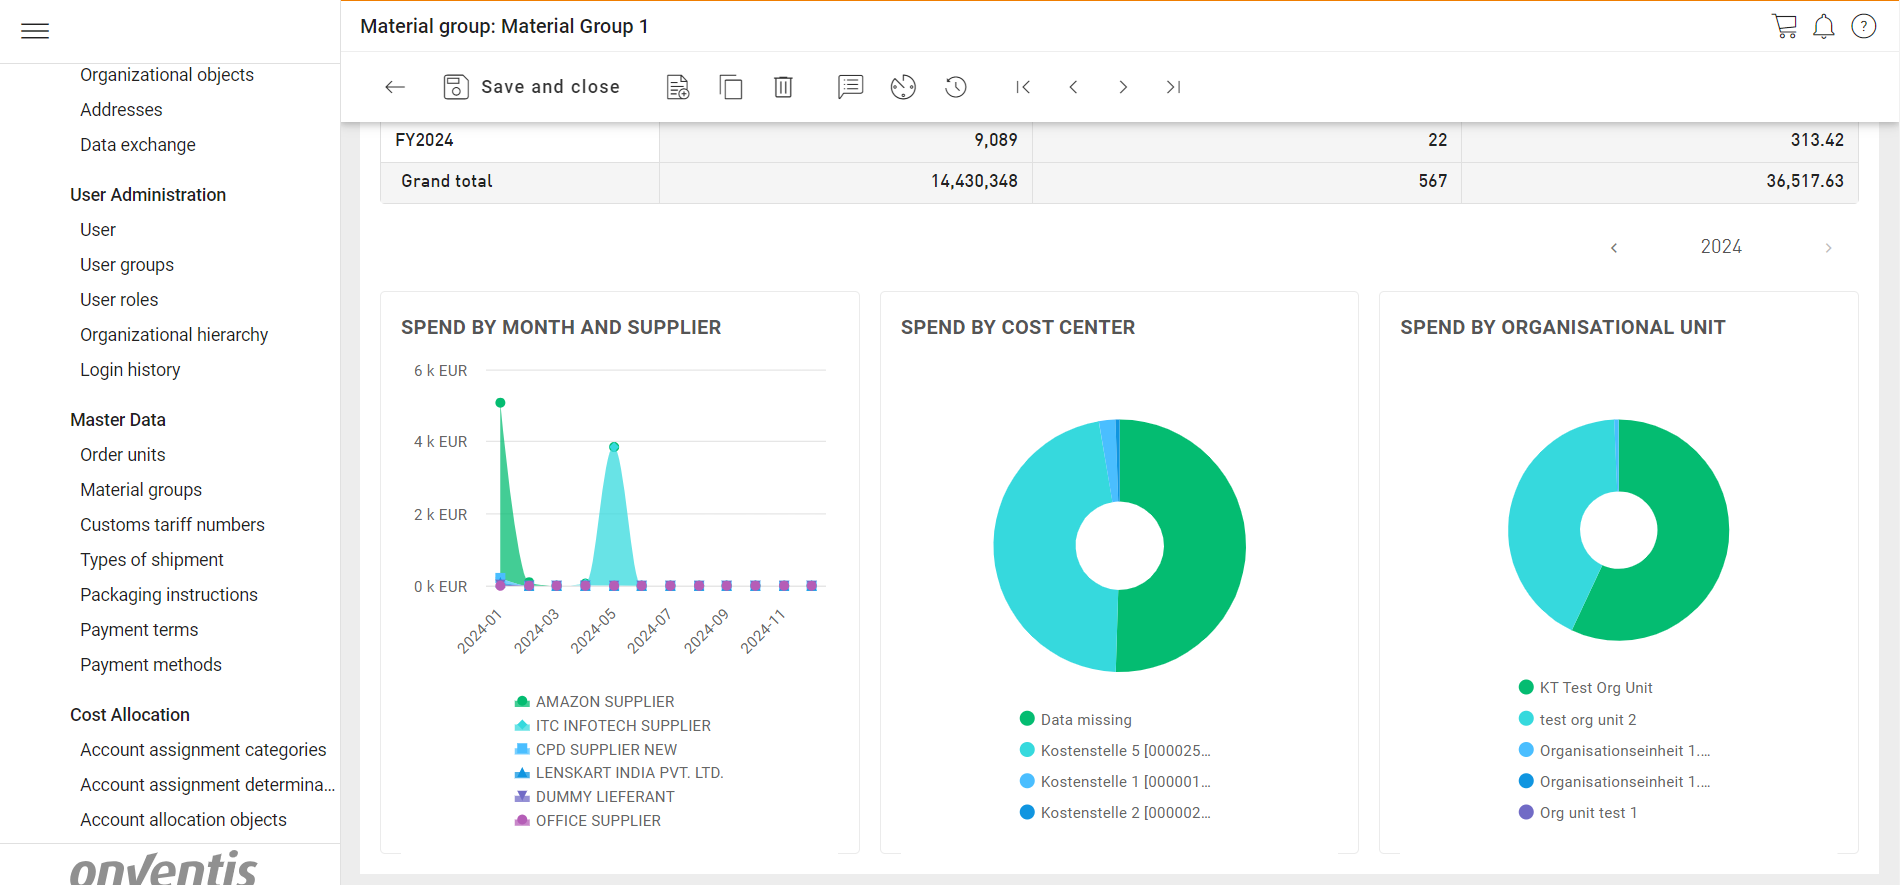Screen dimensions: 1900x885
Task: Jump to the last record
Action: click(x=1174, y=87)
